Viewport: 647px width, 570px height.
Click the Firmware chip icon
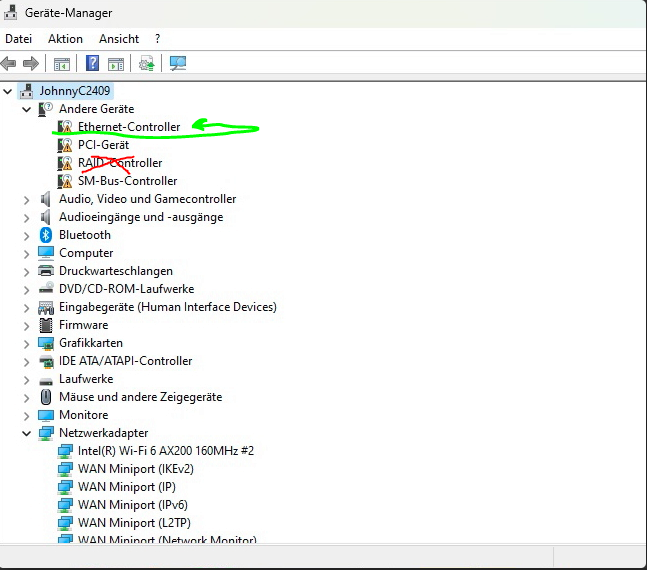46,325
